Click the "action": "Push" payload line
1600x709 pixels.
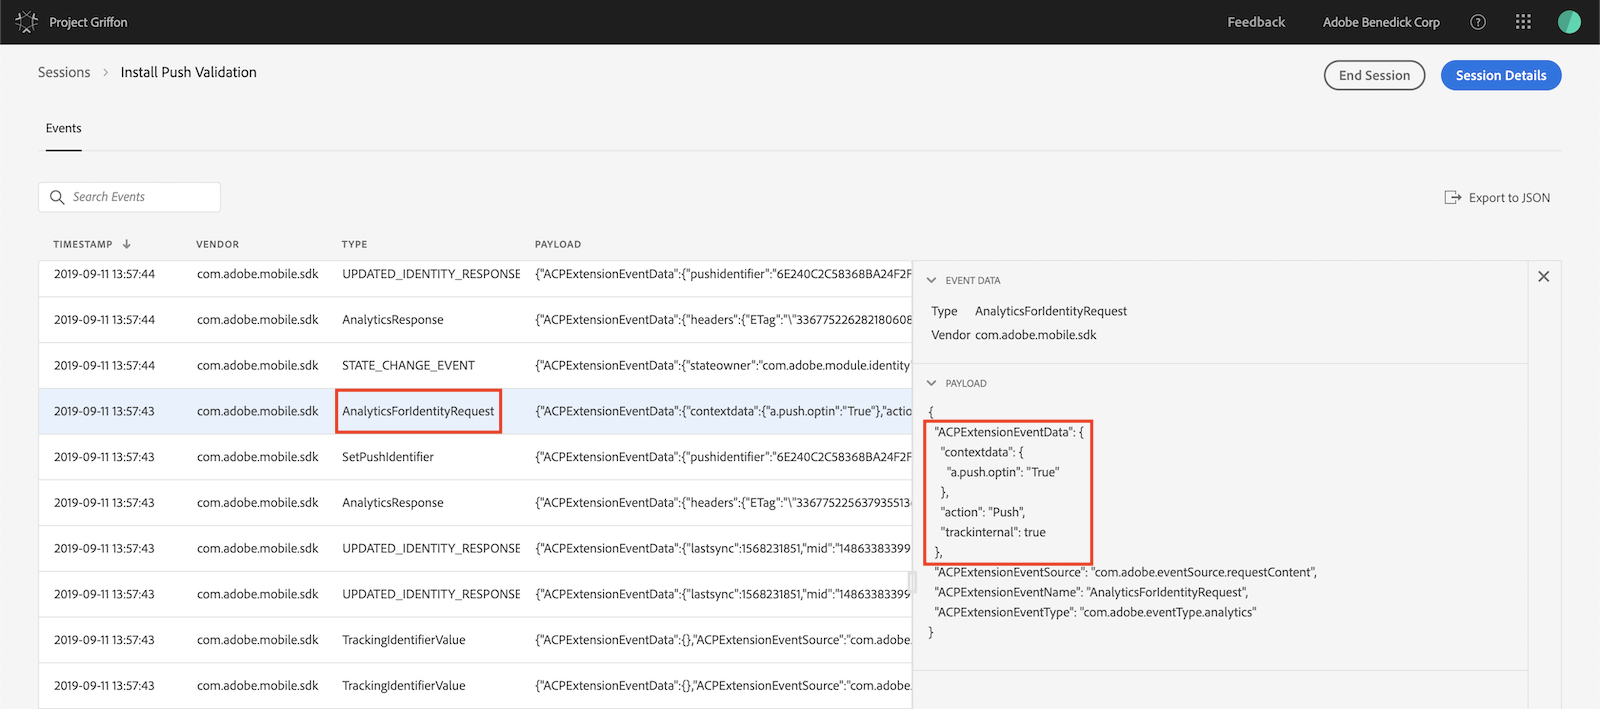point(983,512)
